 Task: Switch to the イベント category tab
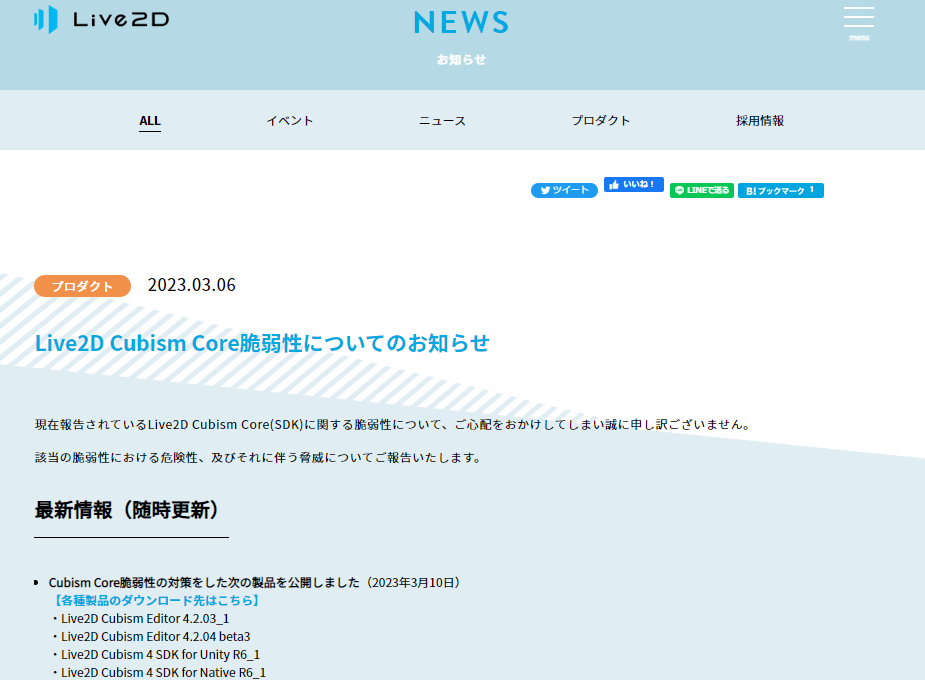(x=290, y=120)
